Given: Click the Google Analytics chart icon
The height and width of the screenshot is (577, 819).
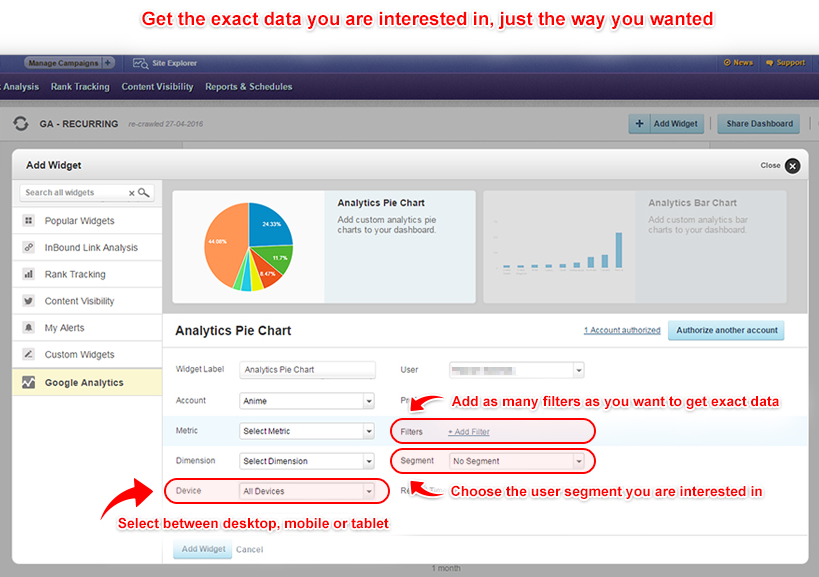Looking at the screenshot, I should (29, 382).
